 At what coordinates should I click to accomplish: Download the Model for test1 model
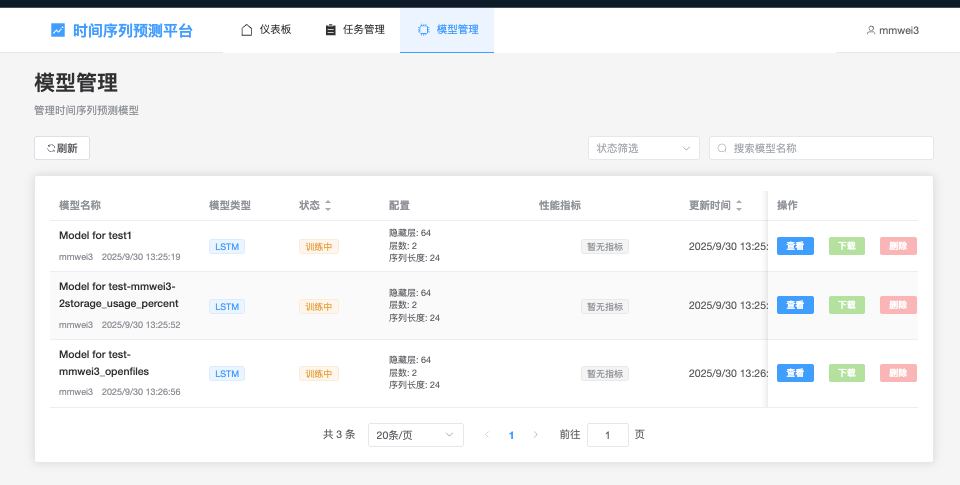847,246
